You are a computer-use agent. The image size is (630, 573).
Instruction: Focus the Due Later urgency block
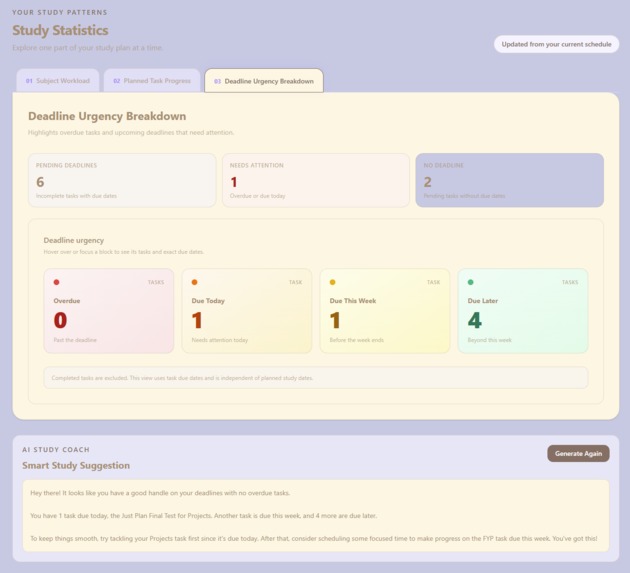tap(523, 311)
